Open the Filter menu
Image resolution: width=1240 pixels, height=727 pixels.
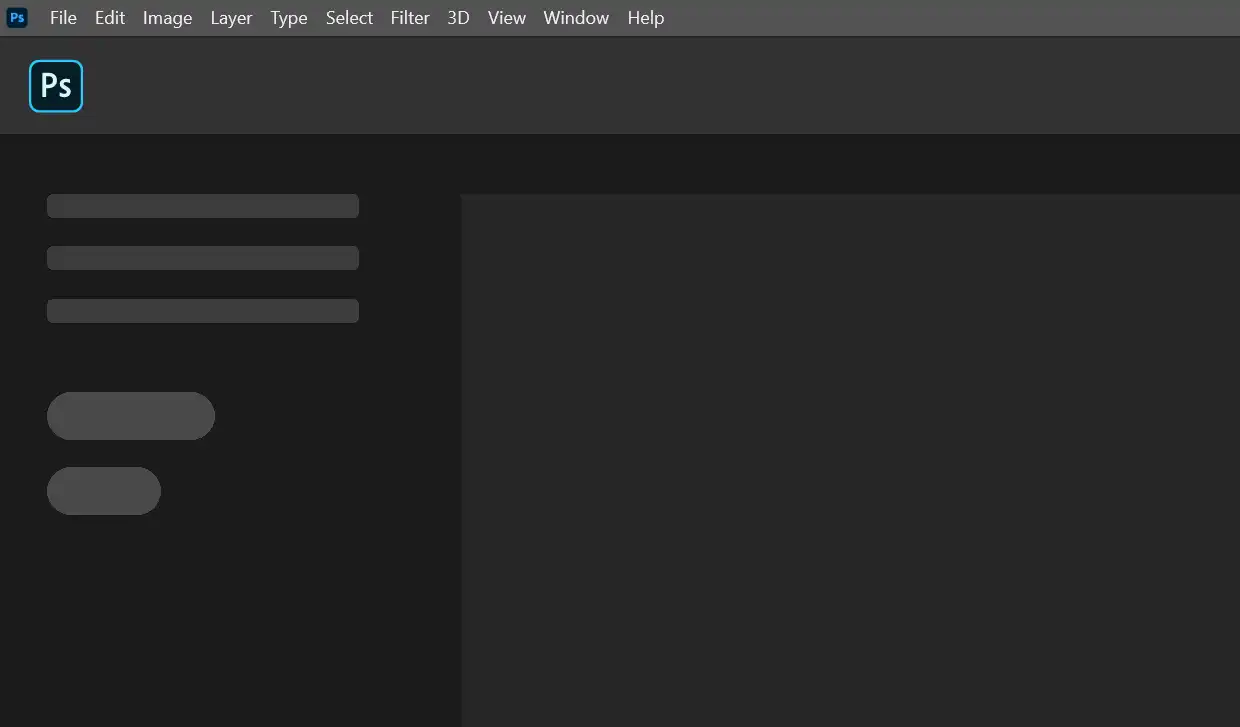[410, 18]
